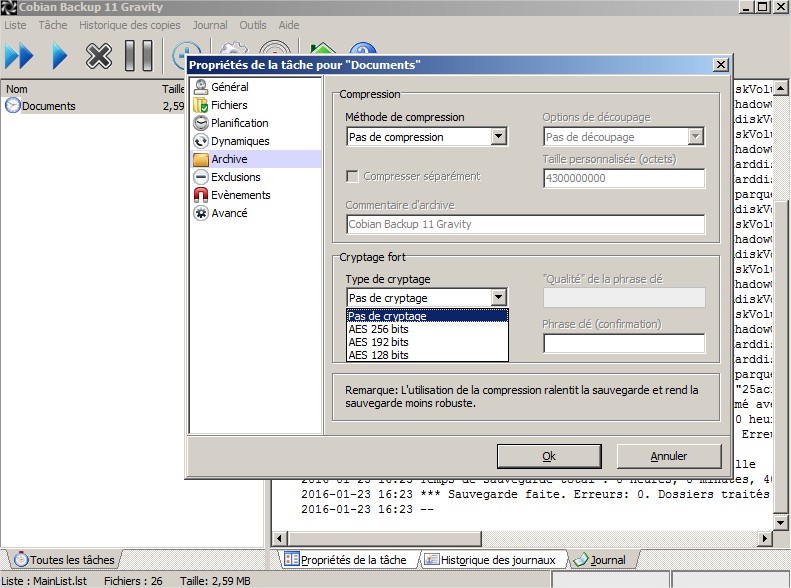Click the log horizontal scrollbar thumb
This screenshot has width=791, height=588.
click(x=384, y=538)
